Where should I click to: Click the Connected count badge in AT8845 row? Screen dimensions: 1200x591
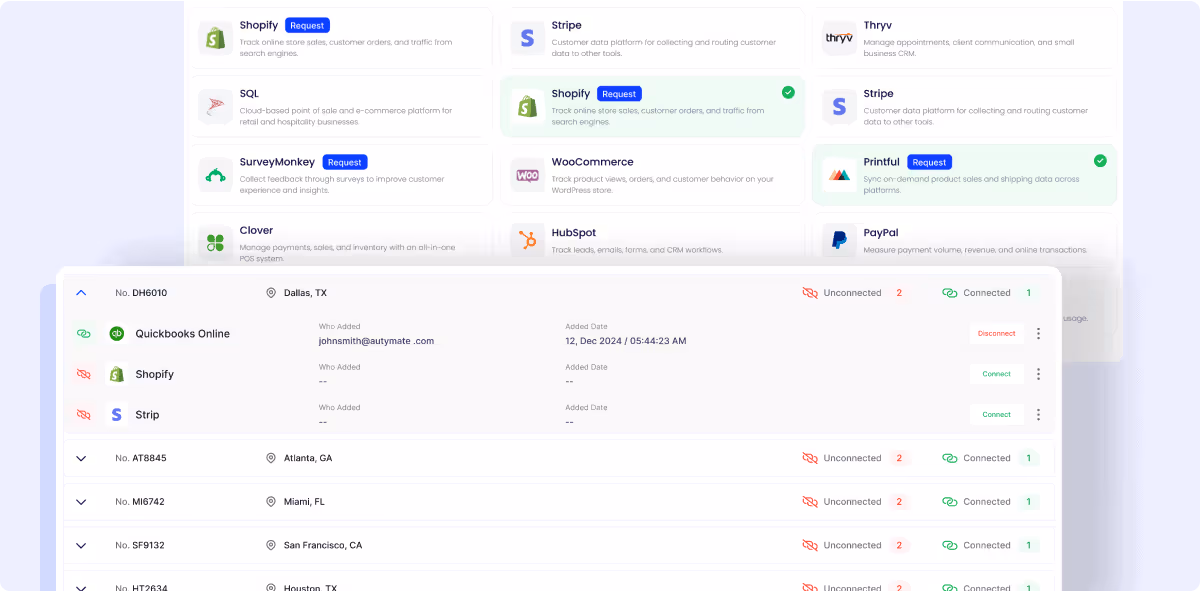coord(1029,458)
